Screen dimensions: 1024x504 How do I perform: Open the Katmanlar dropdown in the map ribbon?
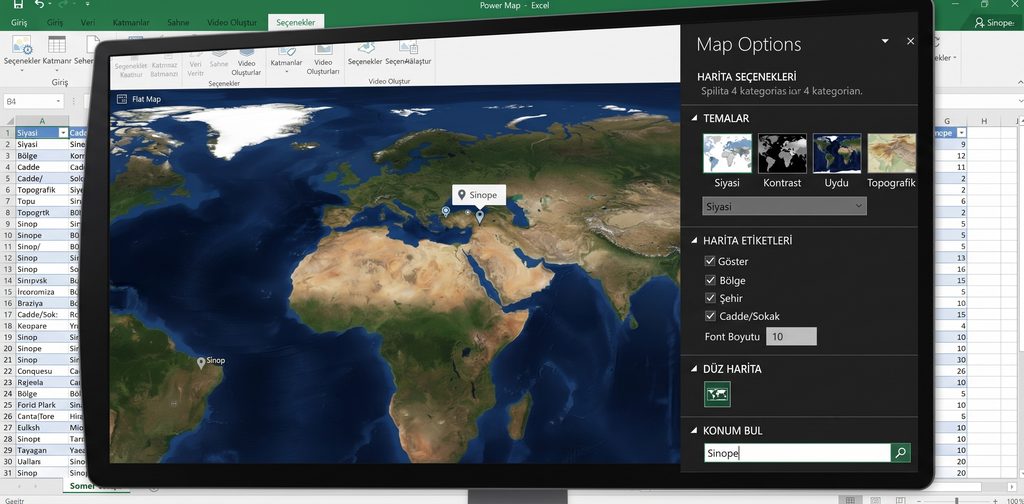[286, 71]
